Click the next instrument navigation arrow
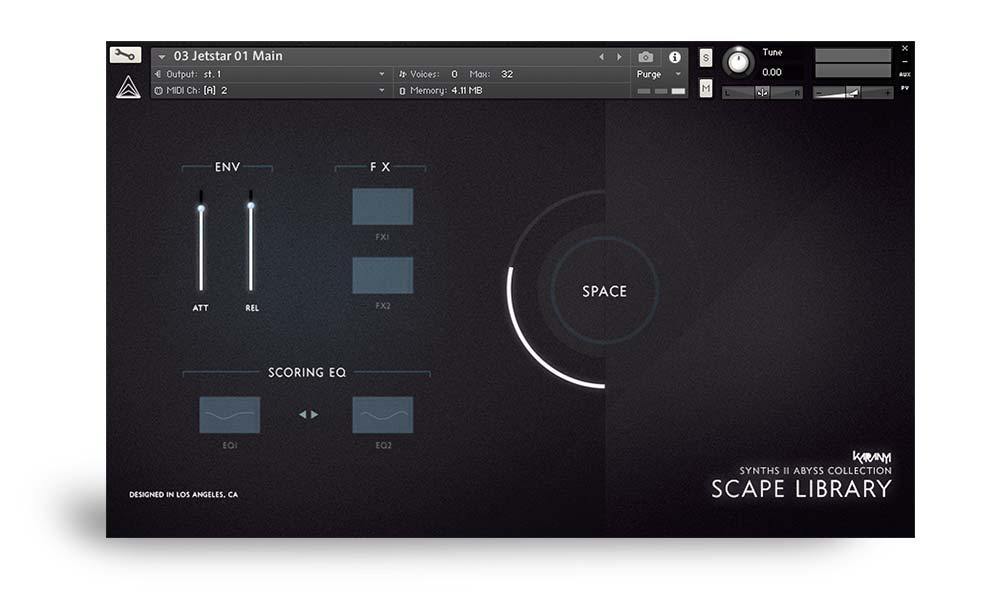Image resolution: width=1000 pixels, height=600 pixels. (x=619, y=57)
